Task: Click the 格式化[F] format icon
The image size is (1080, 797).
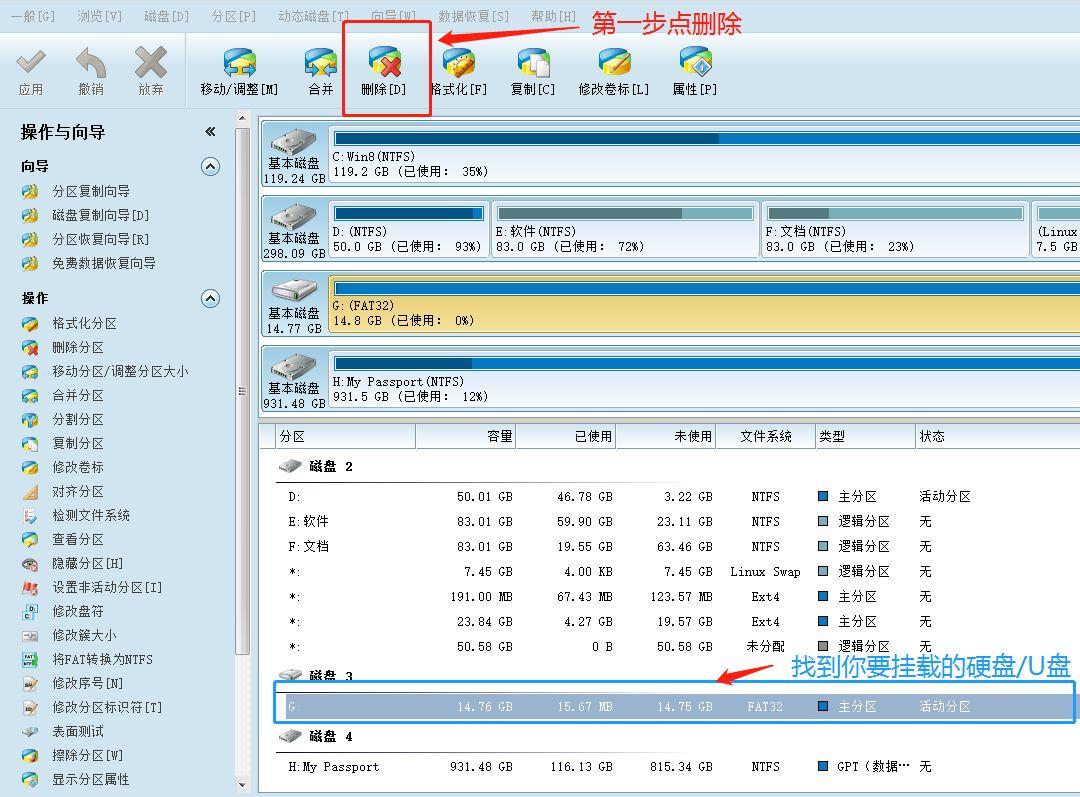Action: coord(459,63)
